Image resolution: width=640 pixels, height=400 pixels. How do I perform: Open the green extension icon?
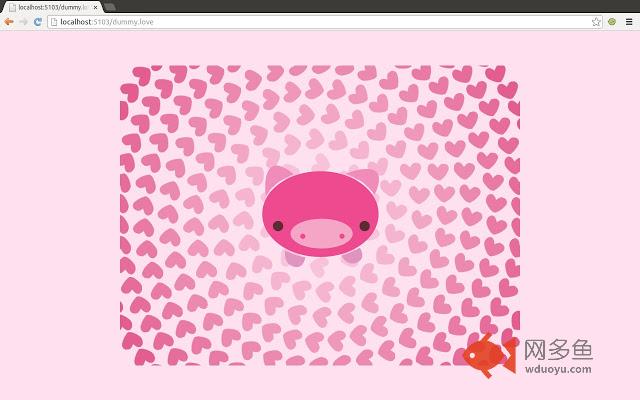click(x=611, y=22)
